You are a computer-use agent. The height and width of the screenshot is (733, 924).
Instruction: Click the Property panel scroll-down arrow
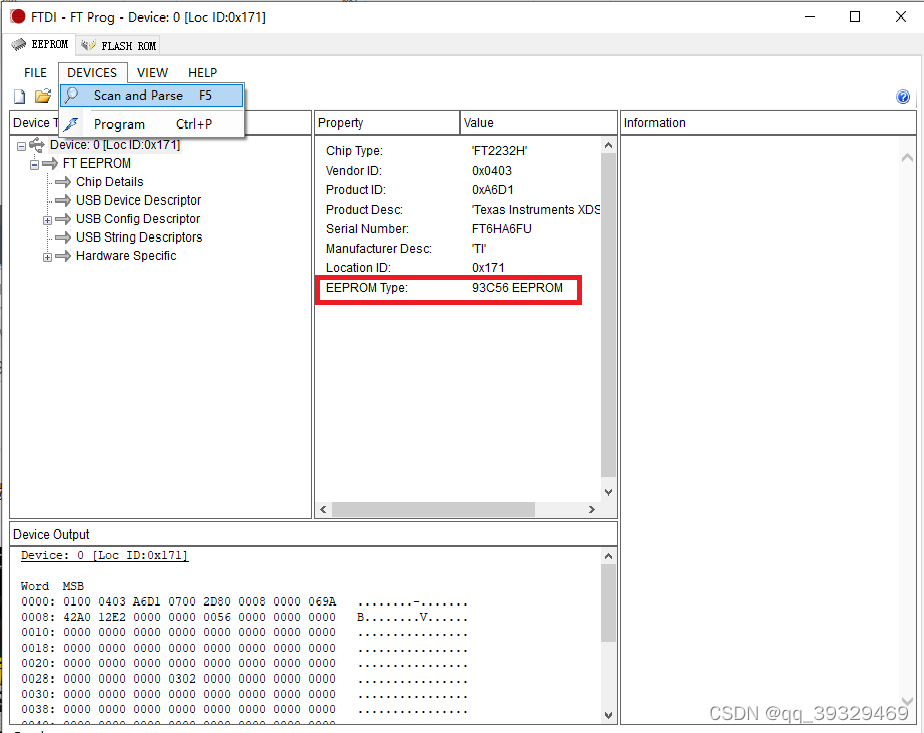click(608, 492)
